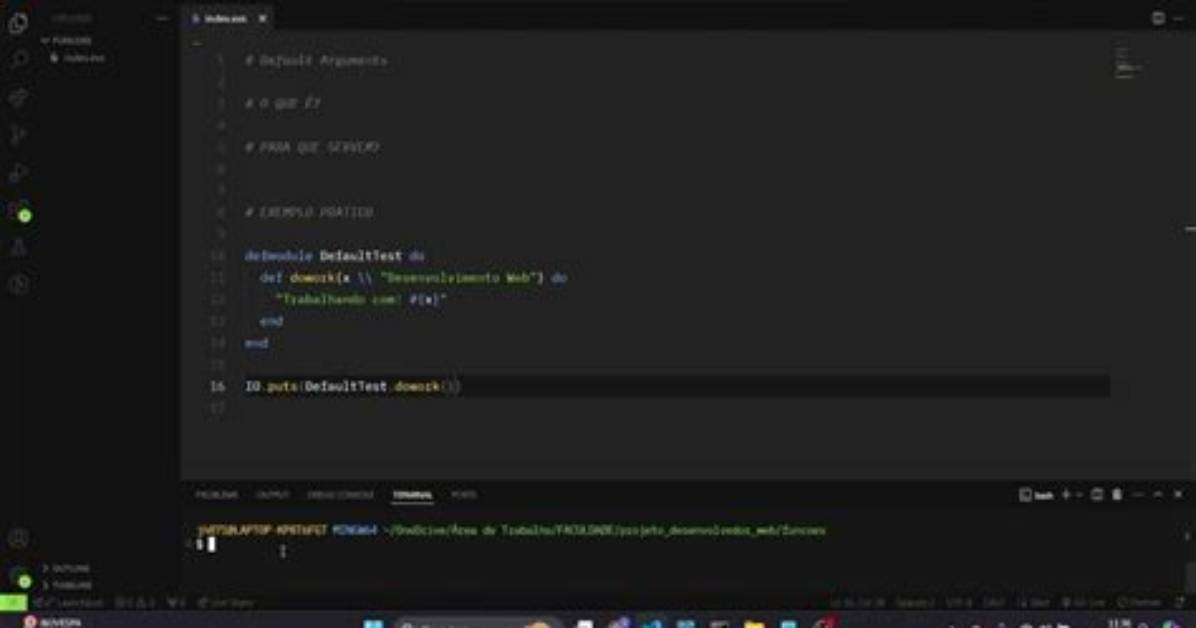Open index.exs file in Explorer tree
The image size is (1196, 628).
(77, 58)
